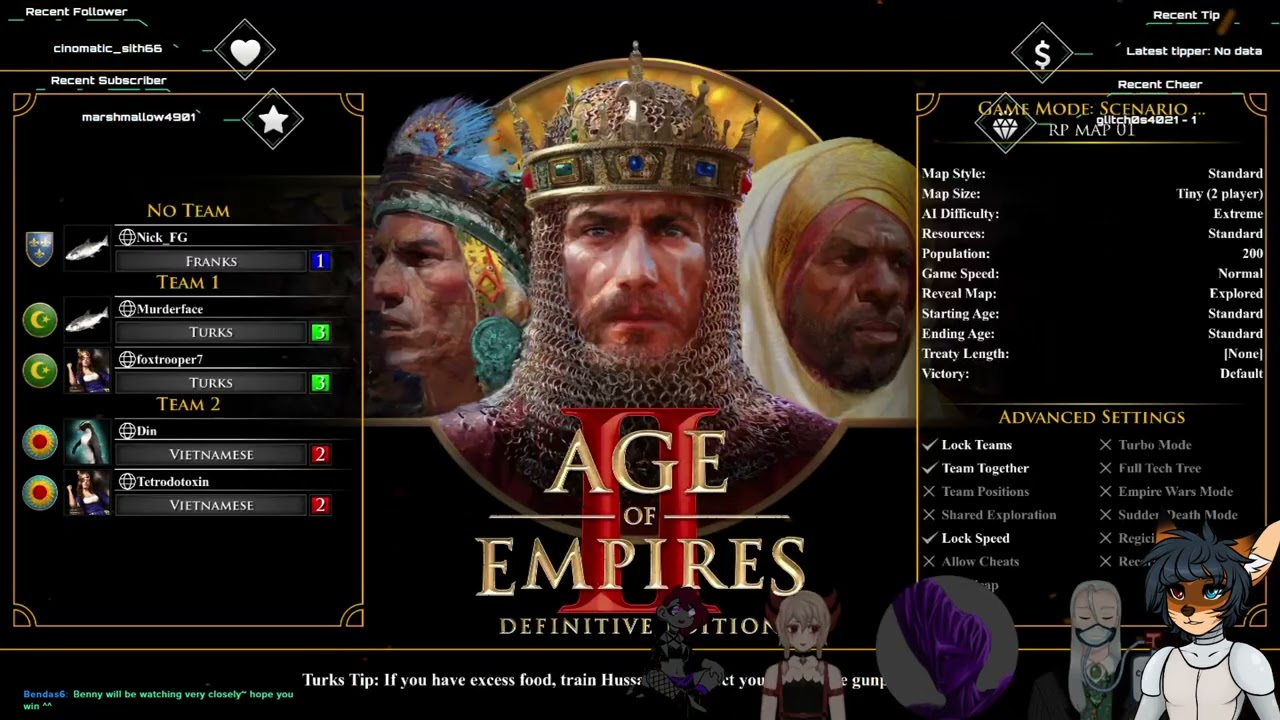Screen dimensions: 1280x720
Task: Click the Victory value Default
Action: click(1241, 374)
